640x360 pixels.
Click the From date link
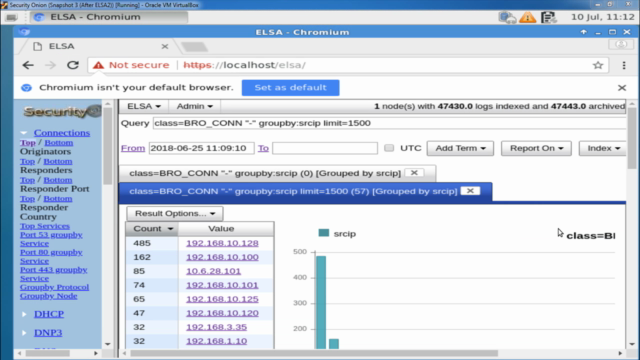point(133,148)
